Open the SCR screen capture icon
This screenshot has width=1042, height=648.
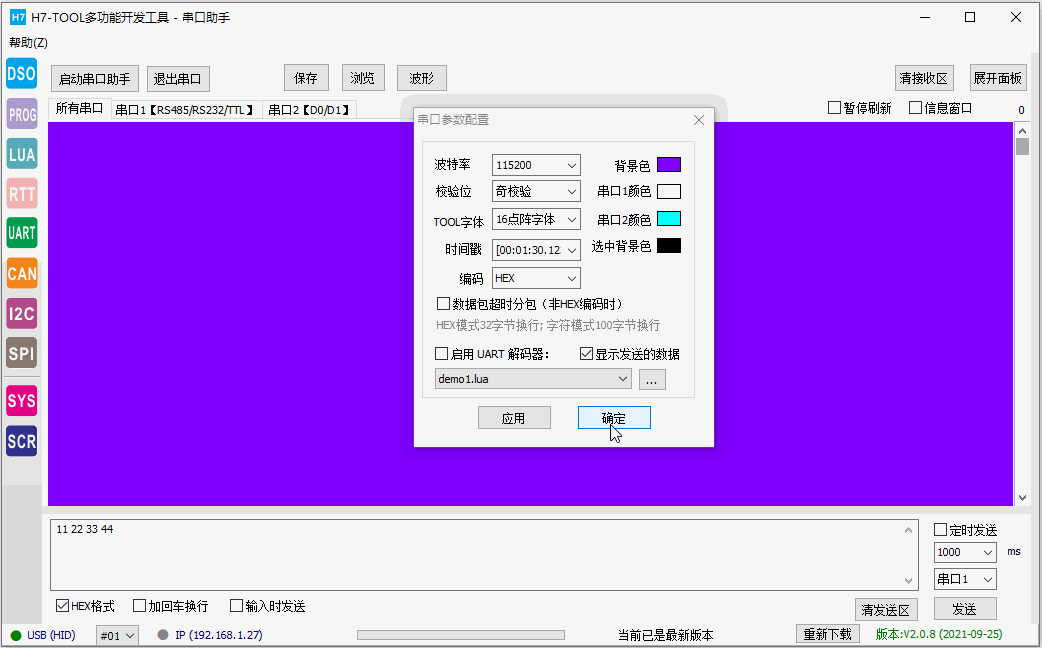[22, 441]
